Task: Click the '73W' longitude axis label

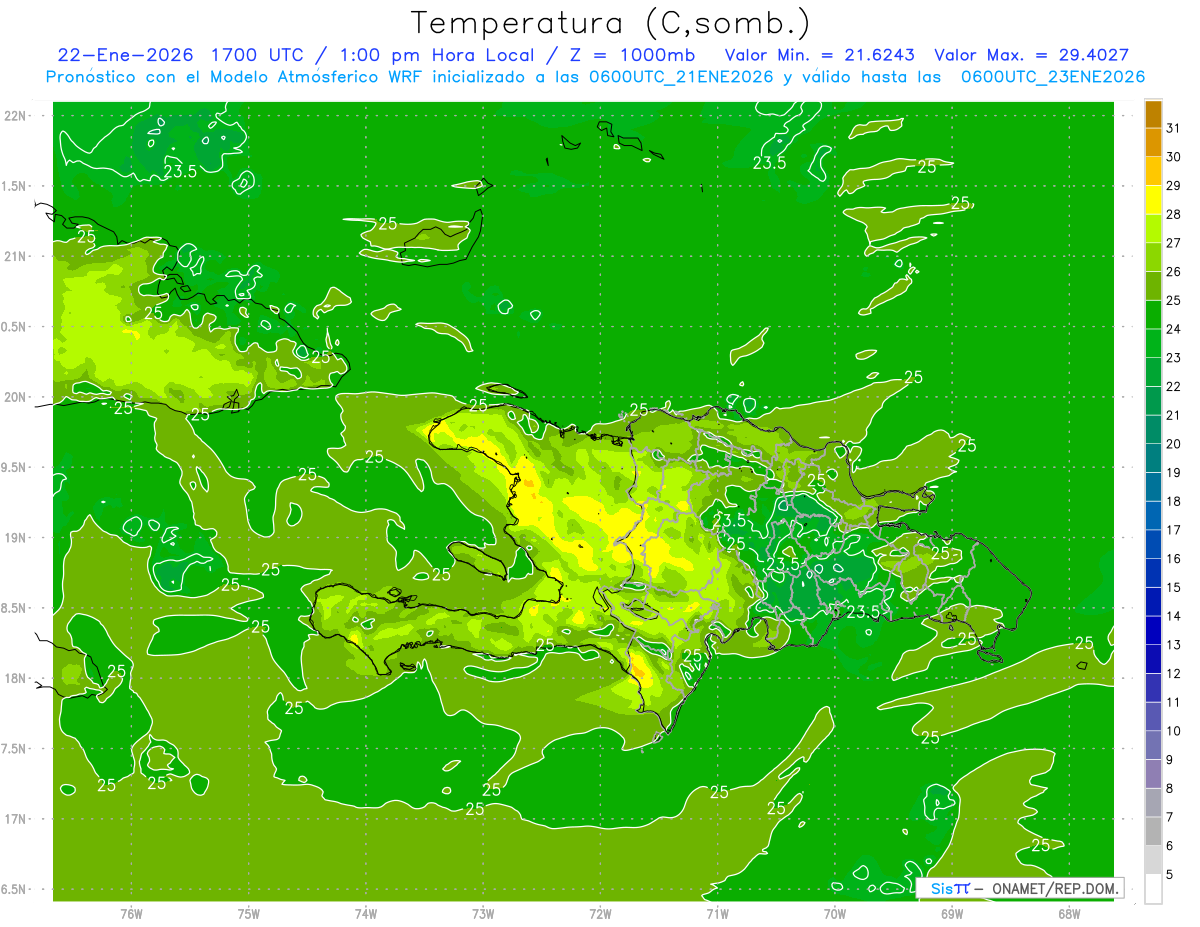Action: [483, 914]
